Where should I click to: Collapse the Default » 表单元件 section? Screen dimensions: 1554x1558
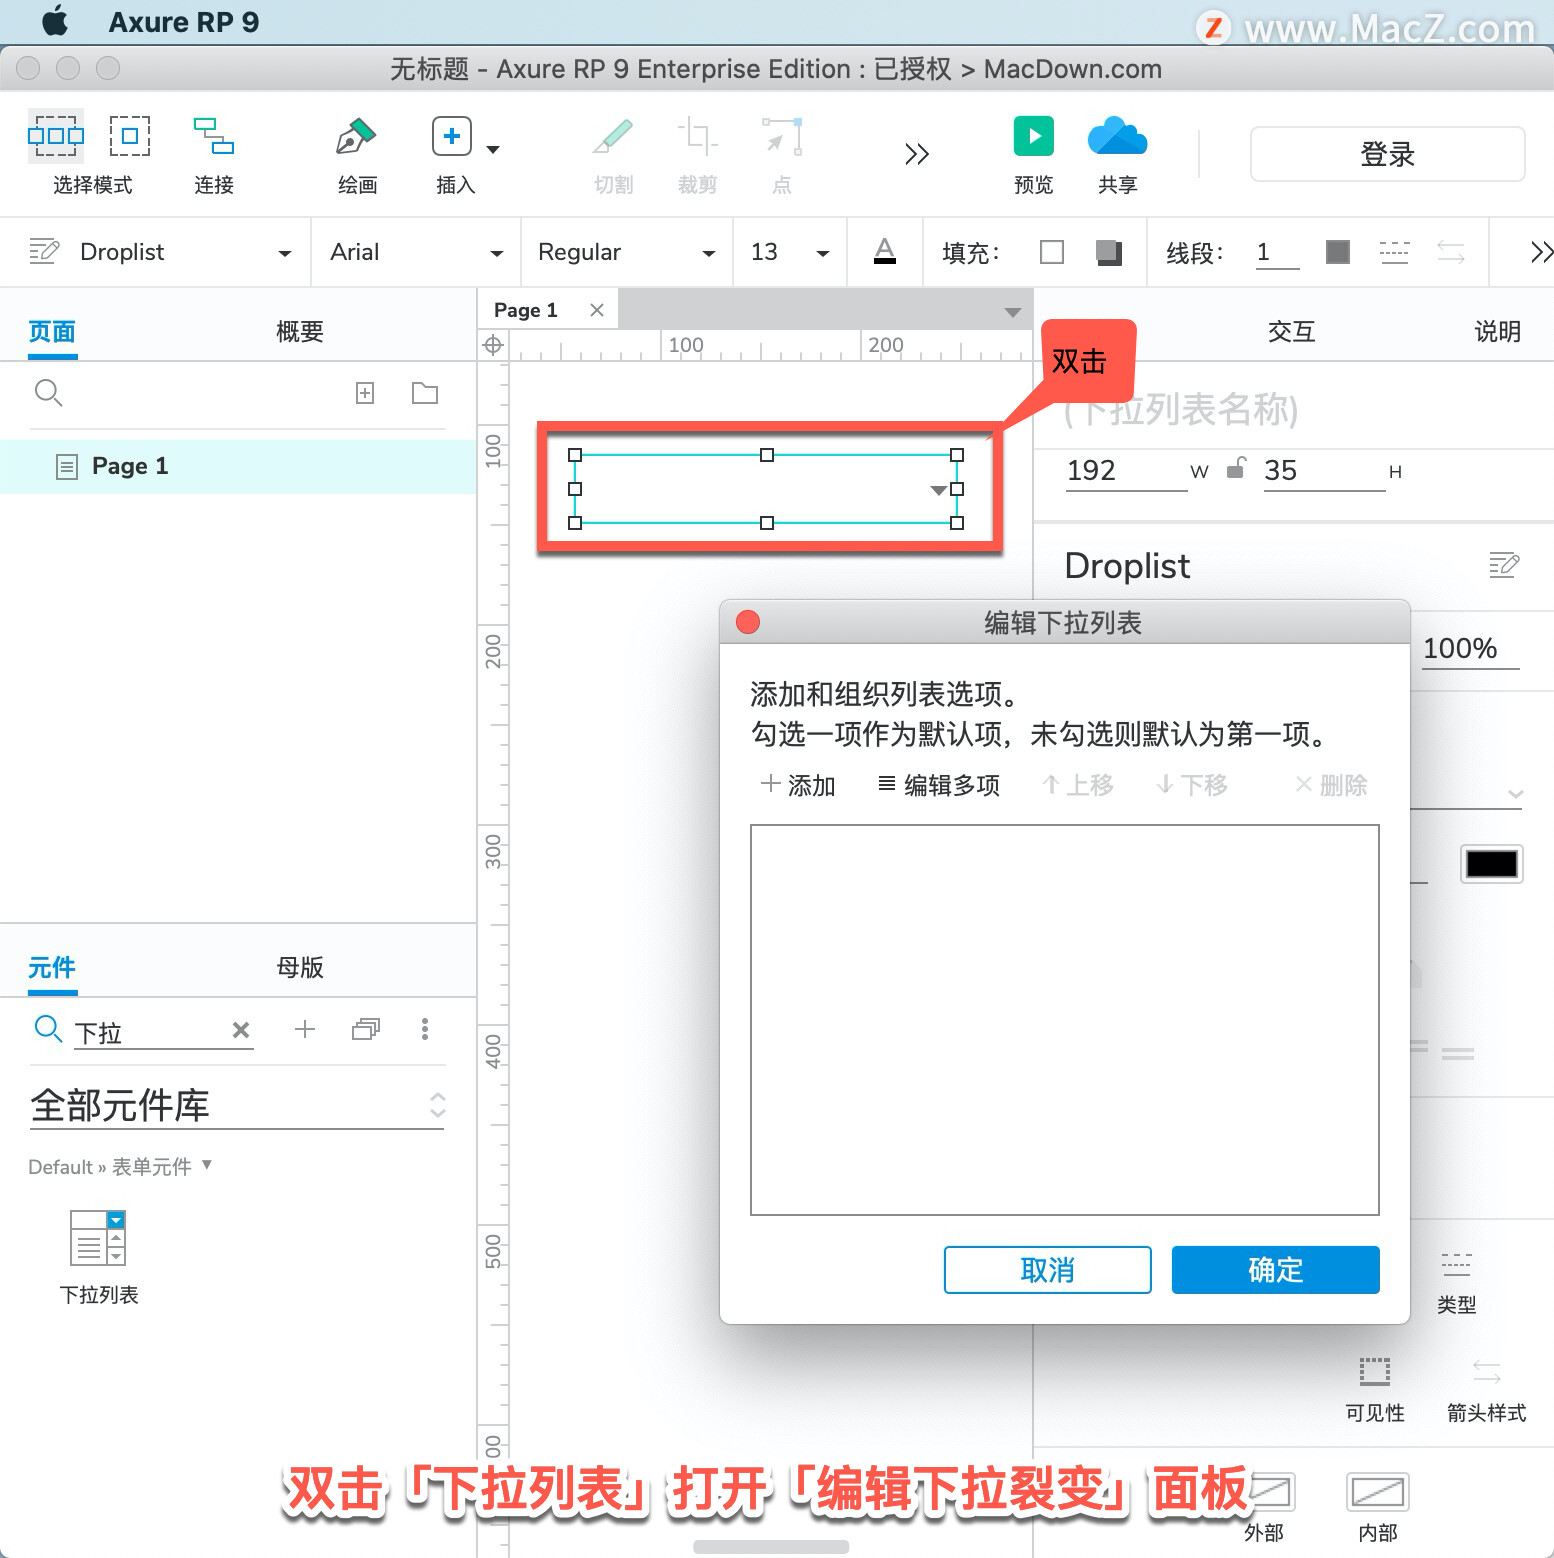[207, 1165]
